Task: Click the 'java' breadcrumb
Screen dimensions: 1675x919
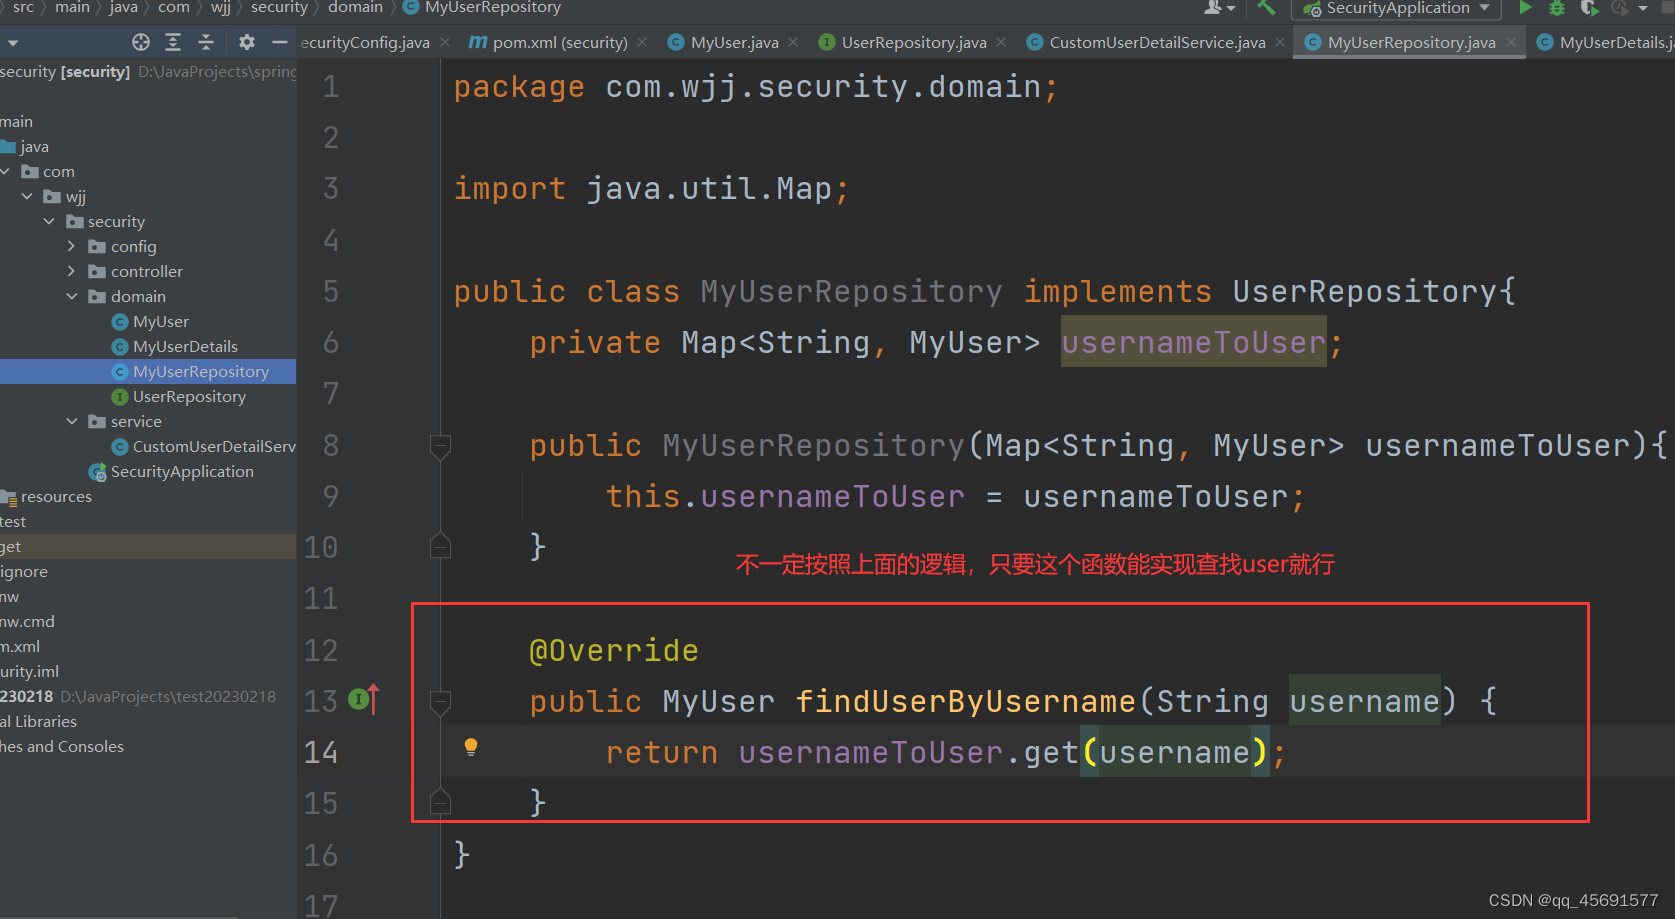Action: click(x=123, y=8)
